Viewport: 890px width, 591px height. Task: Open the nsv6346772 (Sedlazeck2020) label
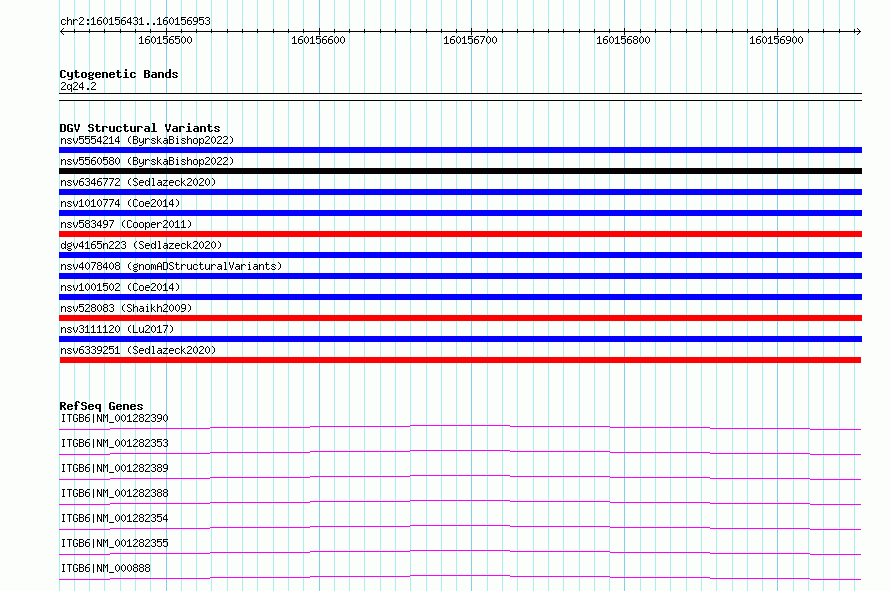tap(138, 182)
